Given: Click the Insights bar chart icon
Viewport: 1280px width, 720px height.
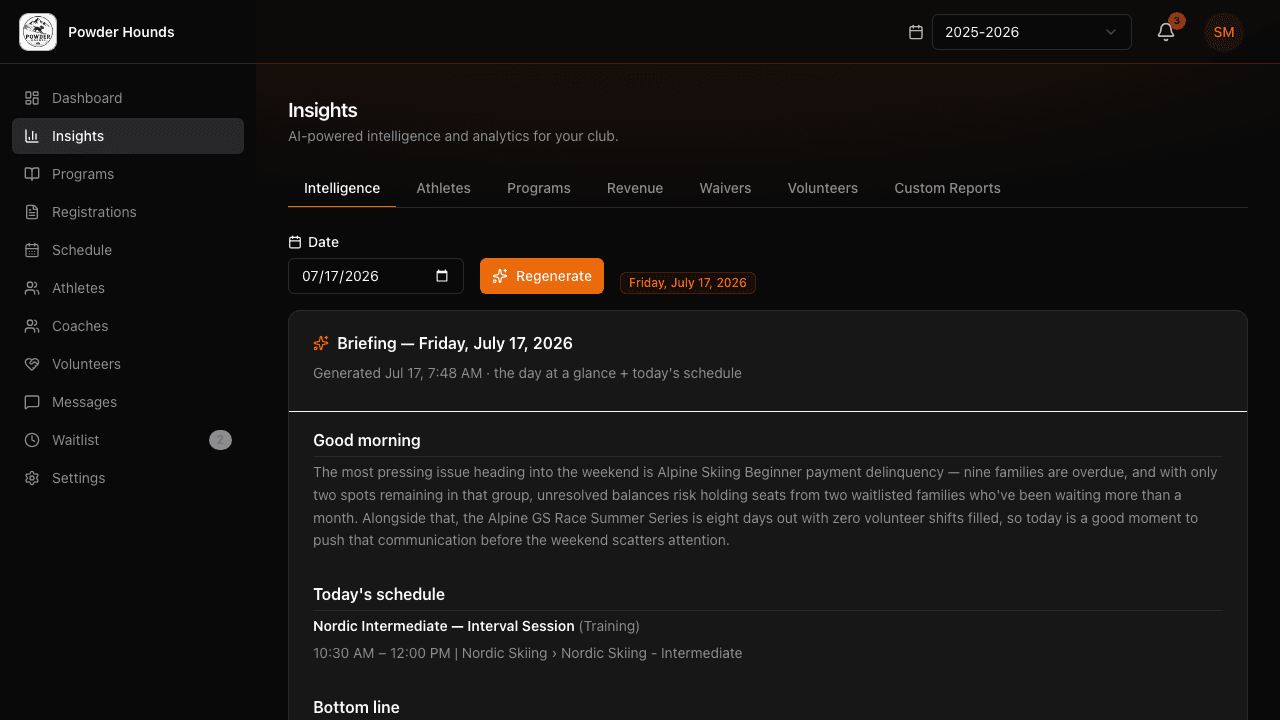Looking at the screenshot, I should [x=32, y=136].
